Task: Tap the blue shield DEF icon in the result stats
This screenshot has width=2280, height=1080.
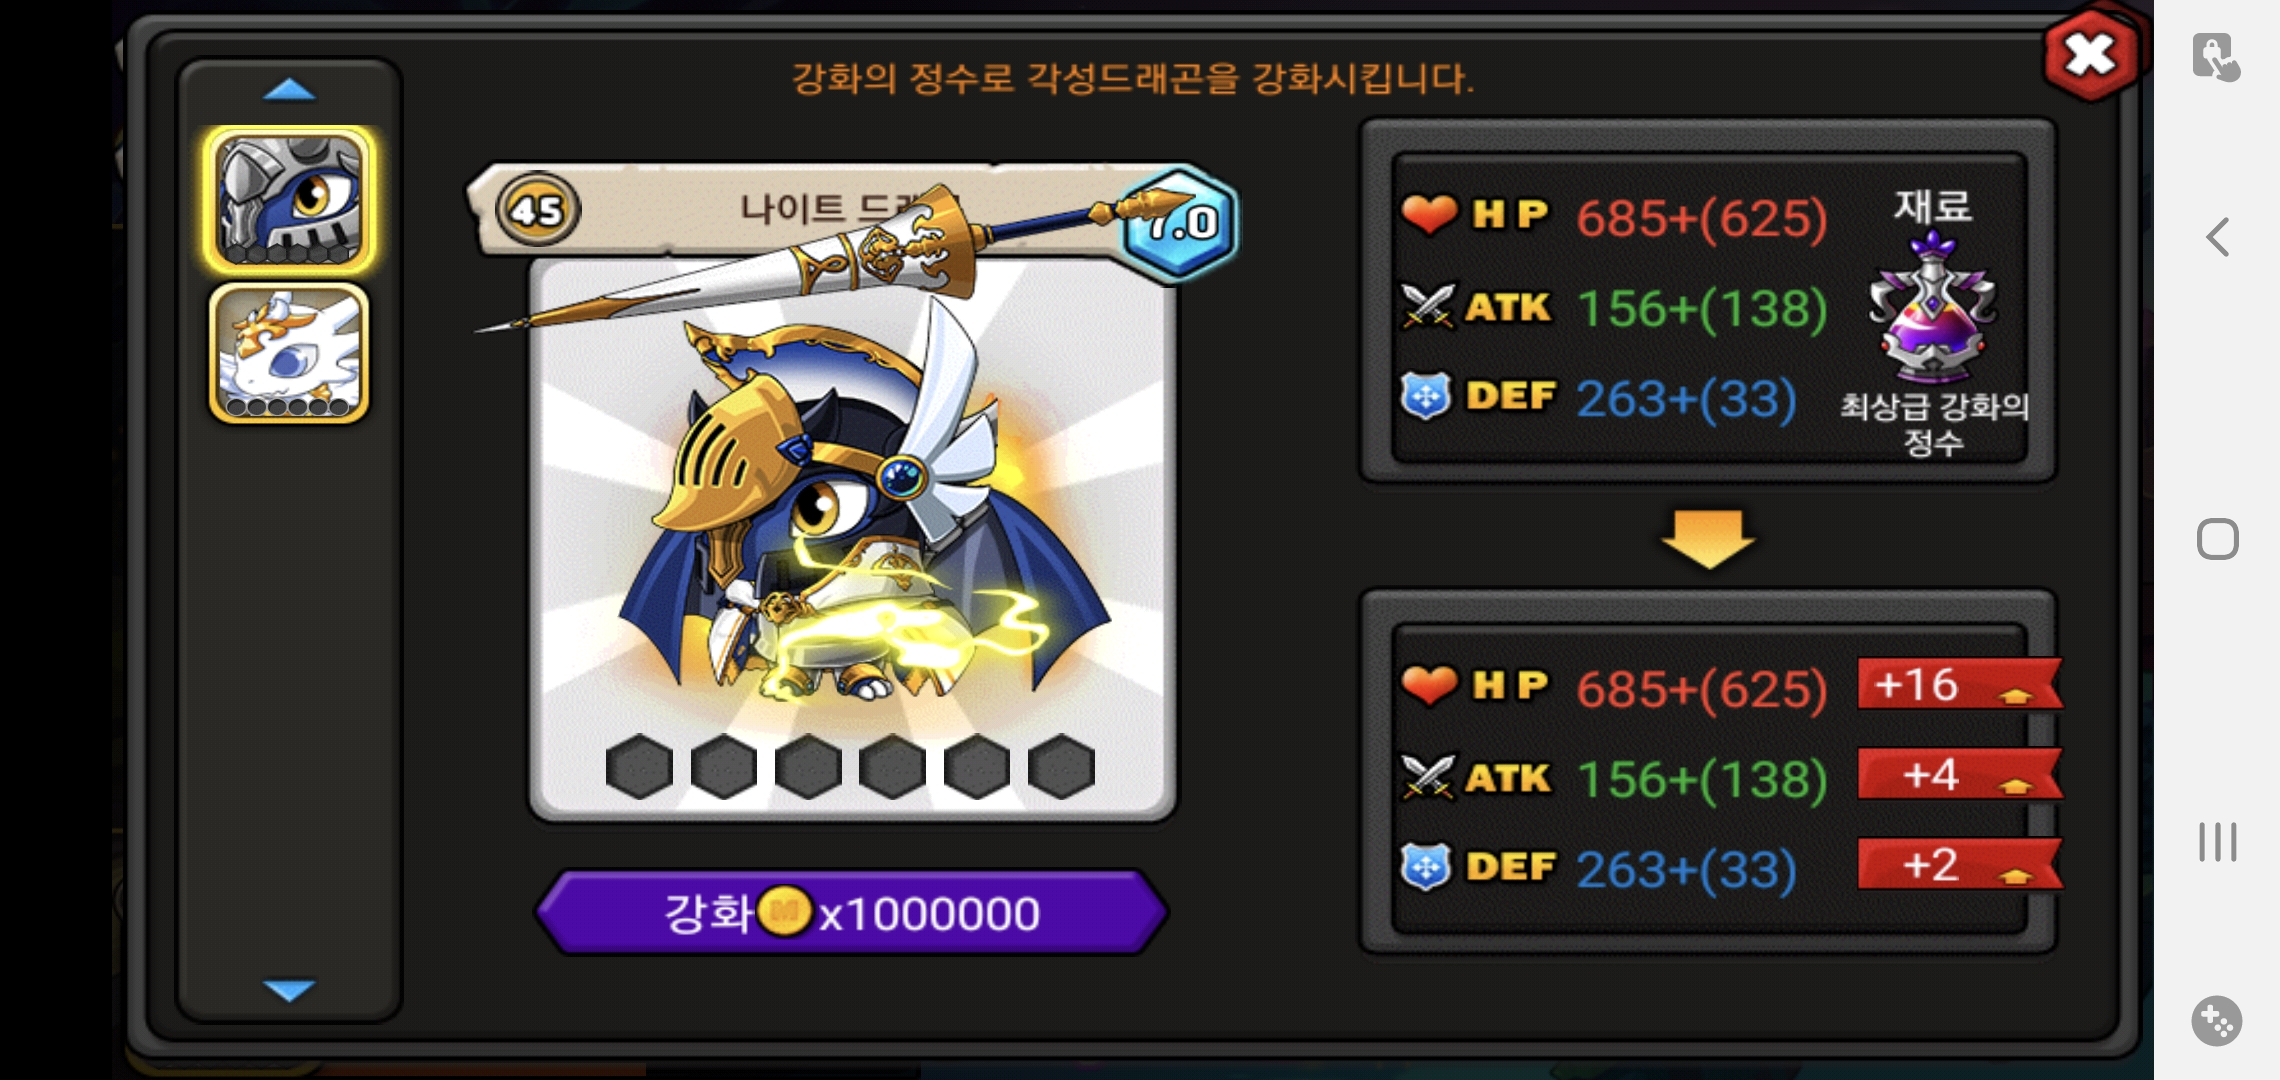Action: [x=1426, y=867]
